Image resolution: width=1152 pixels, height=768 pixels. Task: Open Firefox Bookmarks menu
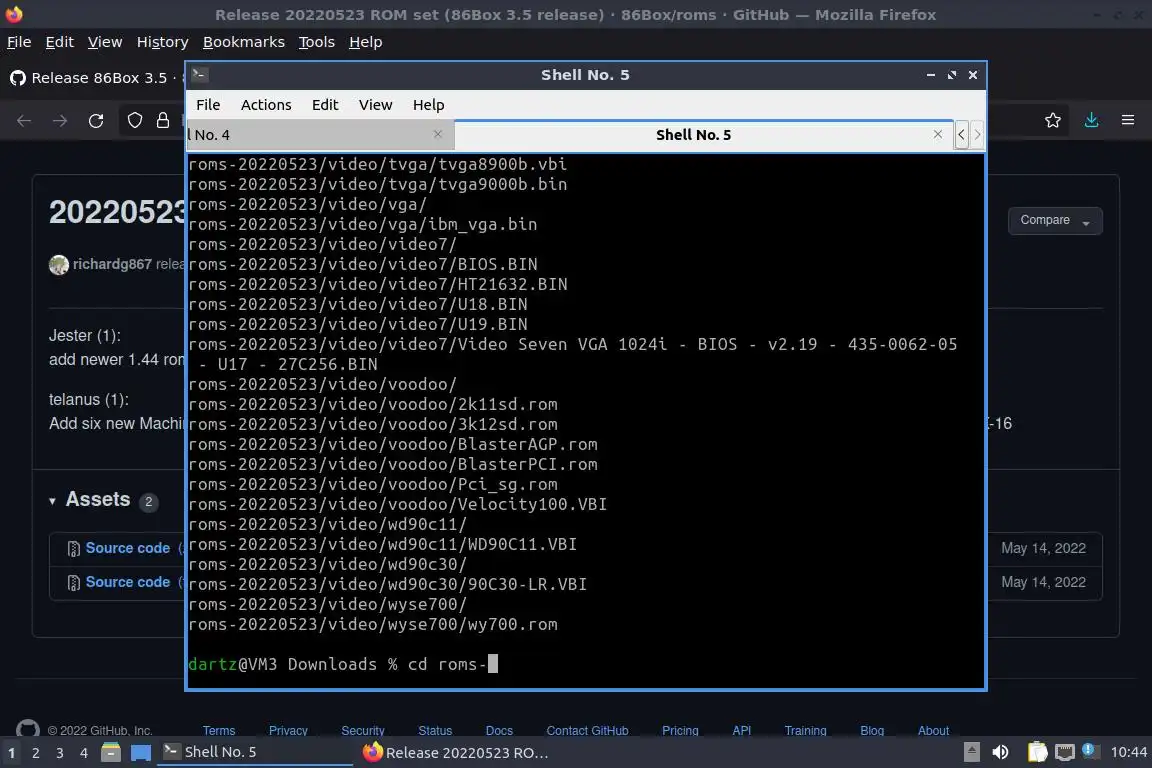point(243,42)
